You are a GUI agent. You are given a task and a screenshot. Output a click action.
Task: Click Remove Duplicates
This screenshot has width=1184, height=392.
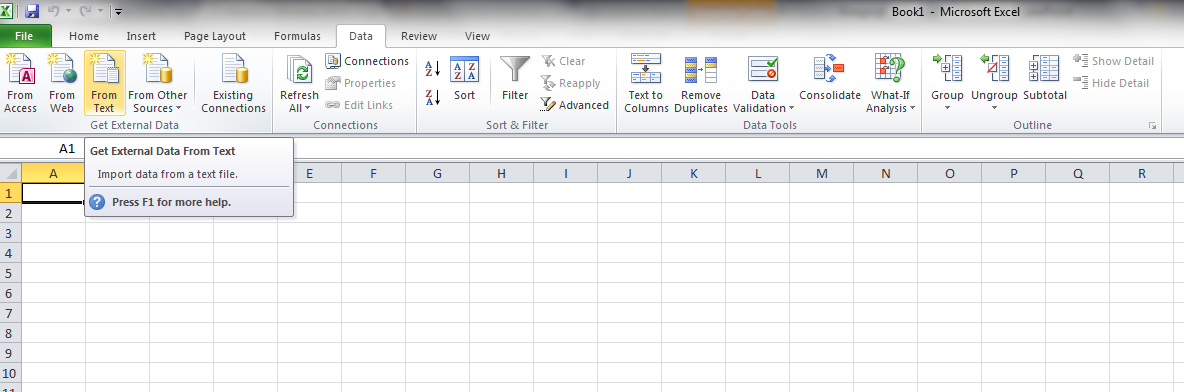701,83
